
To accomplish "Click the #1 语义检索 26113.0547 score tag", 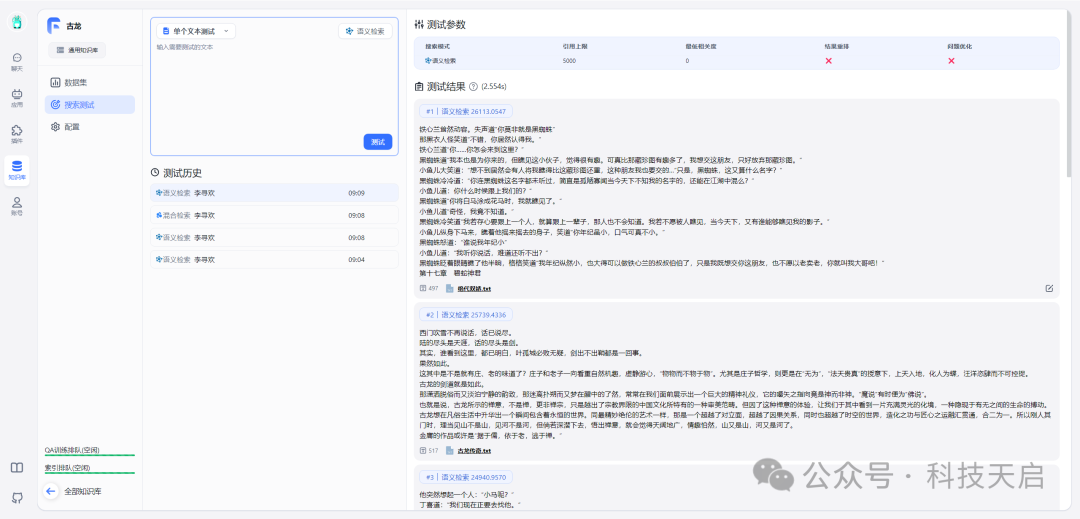I will tap(466, 111).
